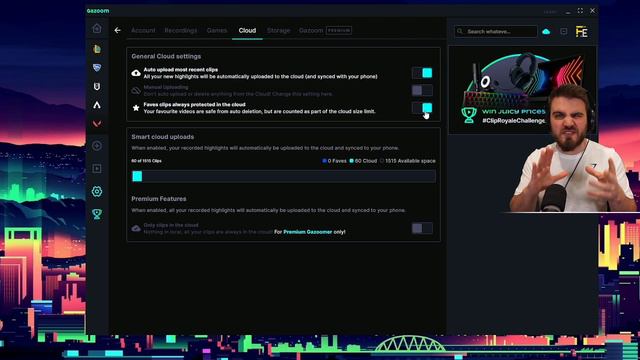Toggle Faves clips always protected switch
The height and width of the screenshot is (360, 640).
pos(422,108)
